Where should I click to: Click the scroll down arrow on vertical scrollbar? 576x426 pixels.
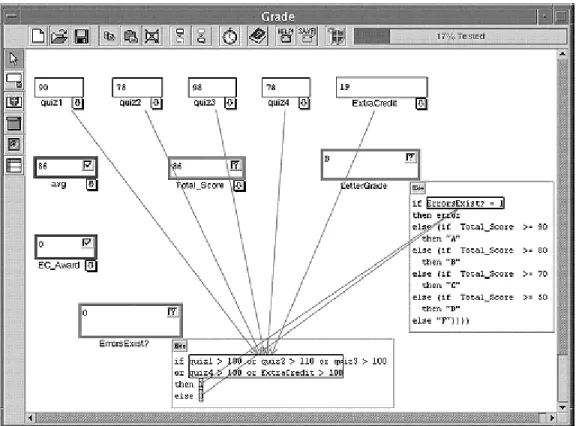point(562,407)
